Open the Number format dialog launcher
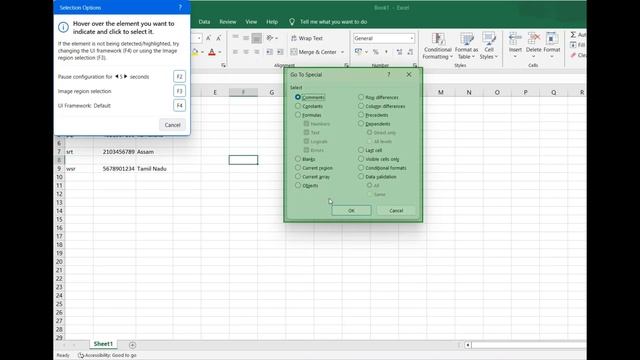 click(x=415, y=65)
